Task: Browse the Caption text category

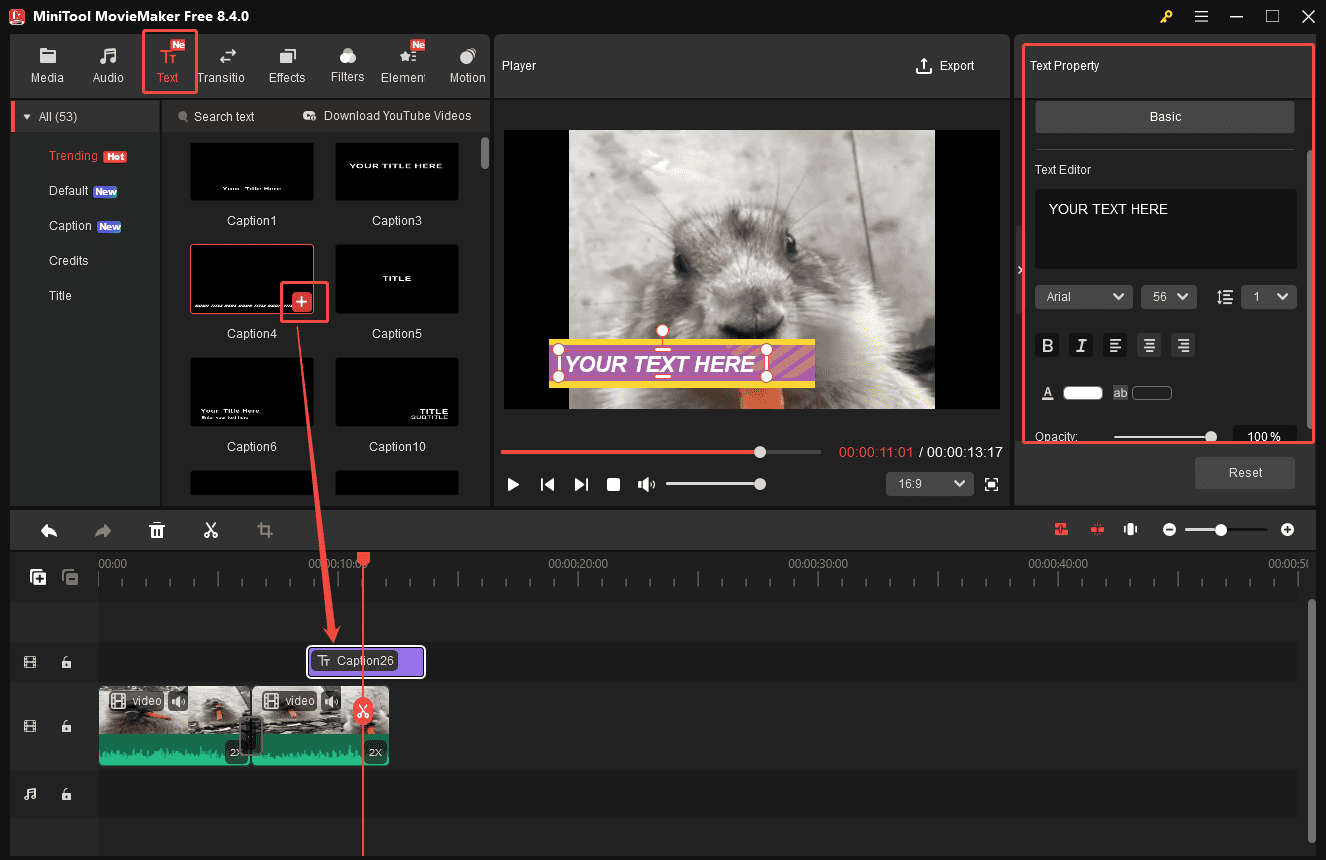Action: click(70, 225)
